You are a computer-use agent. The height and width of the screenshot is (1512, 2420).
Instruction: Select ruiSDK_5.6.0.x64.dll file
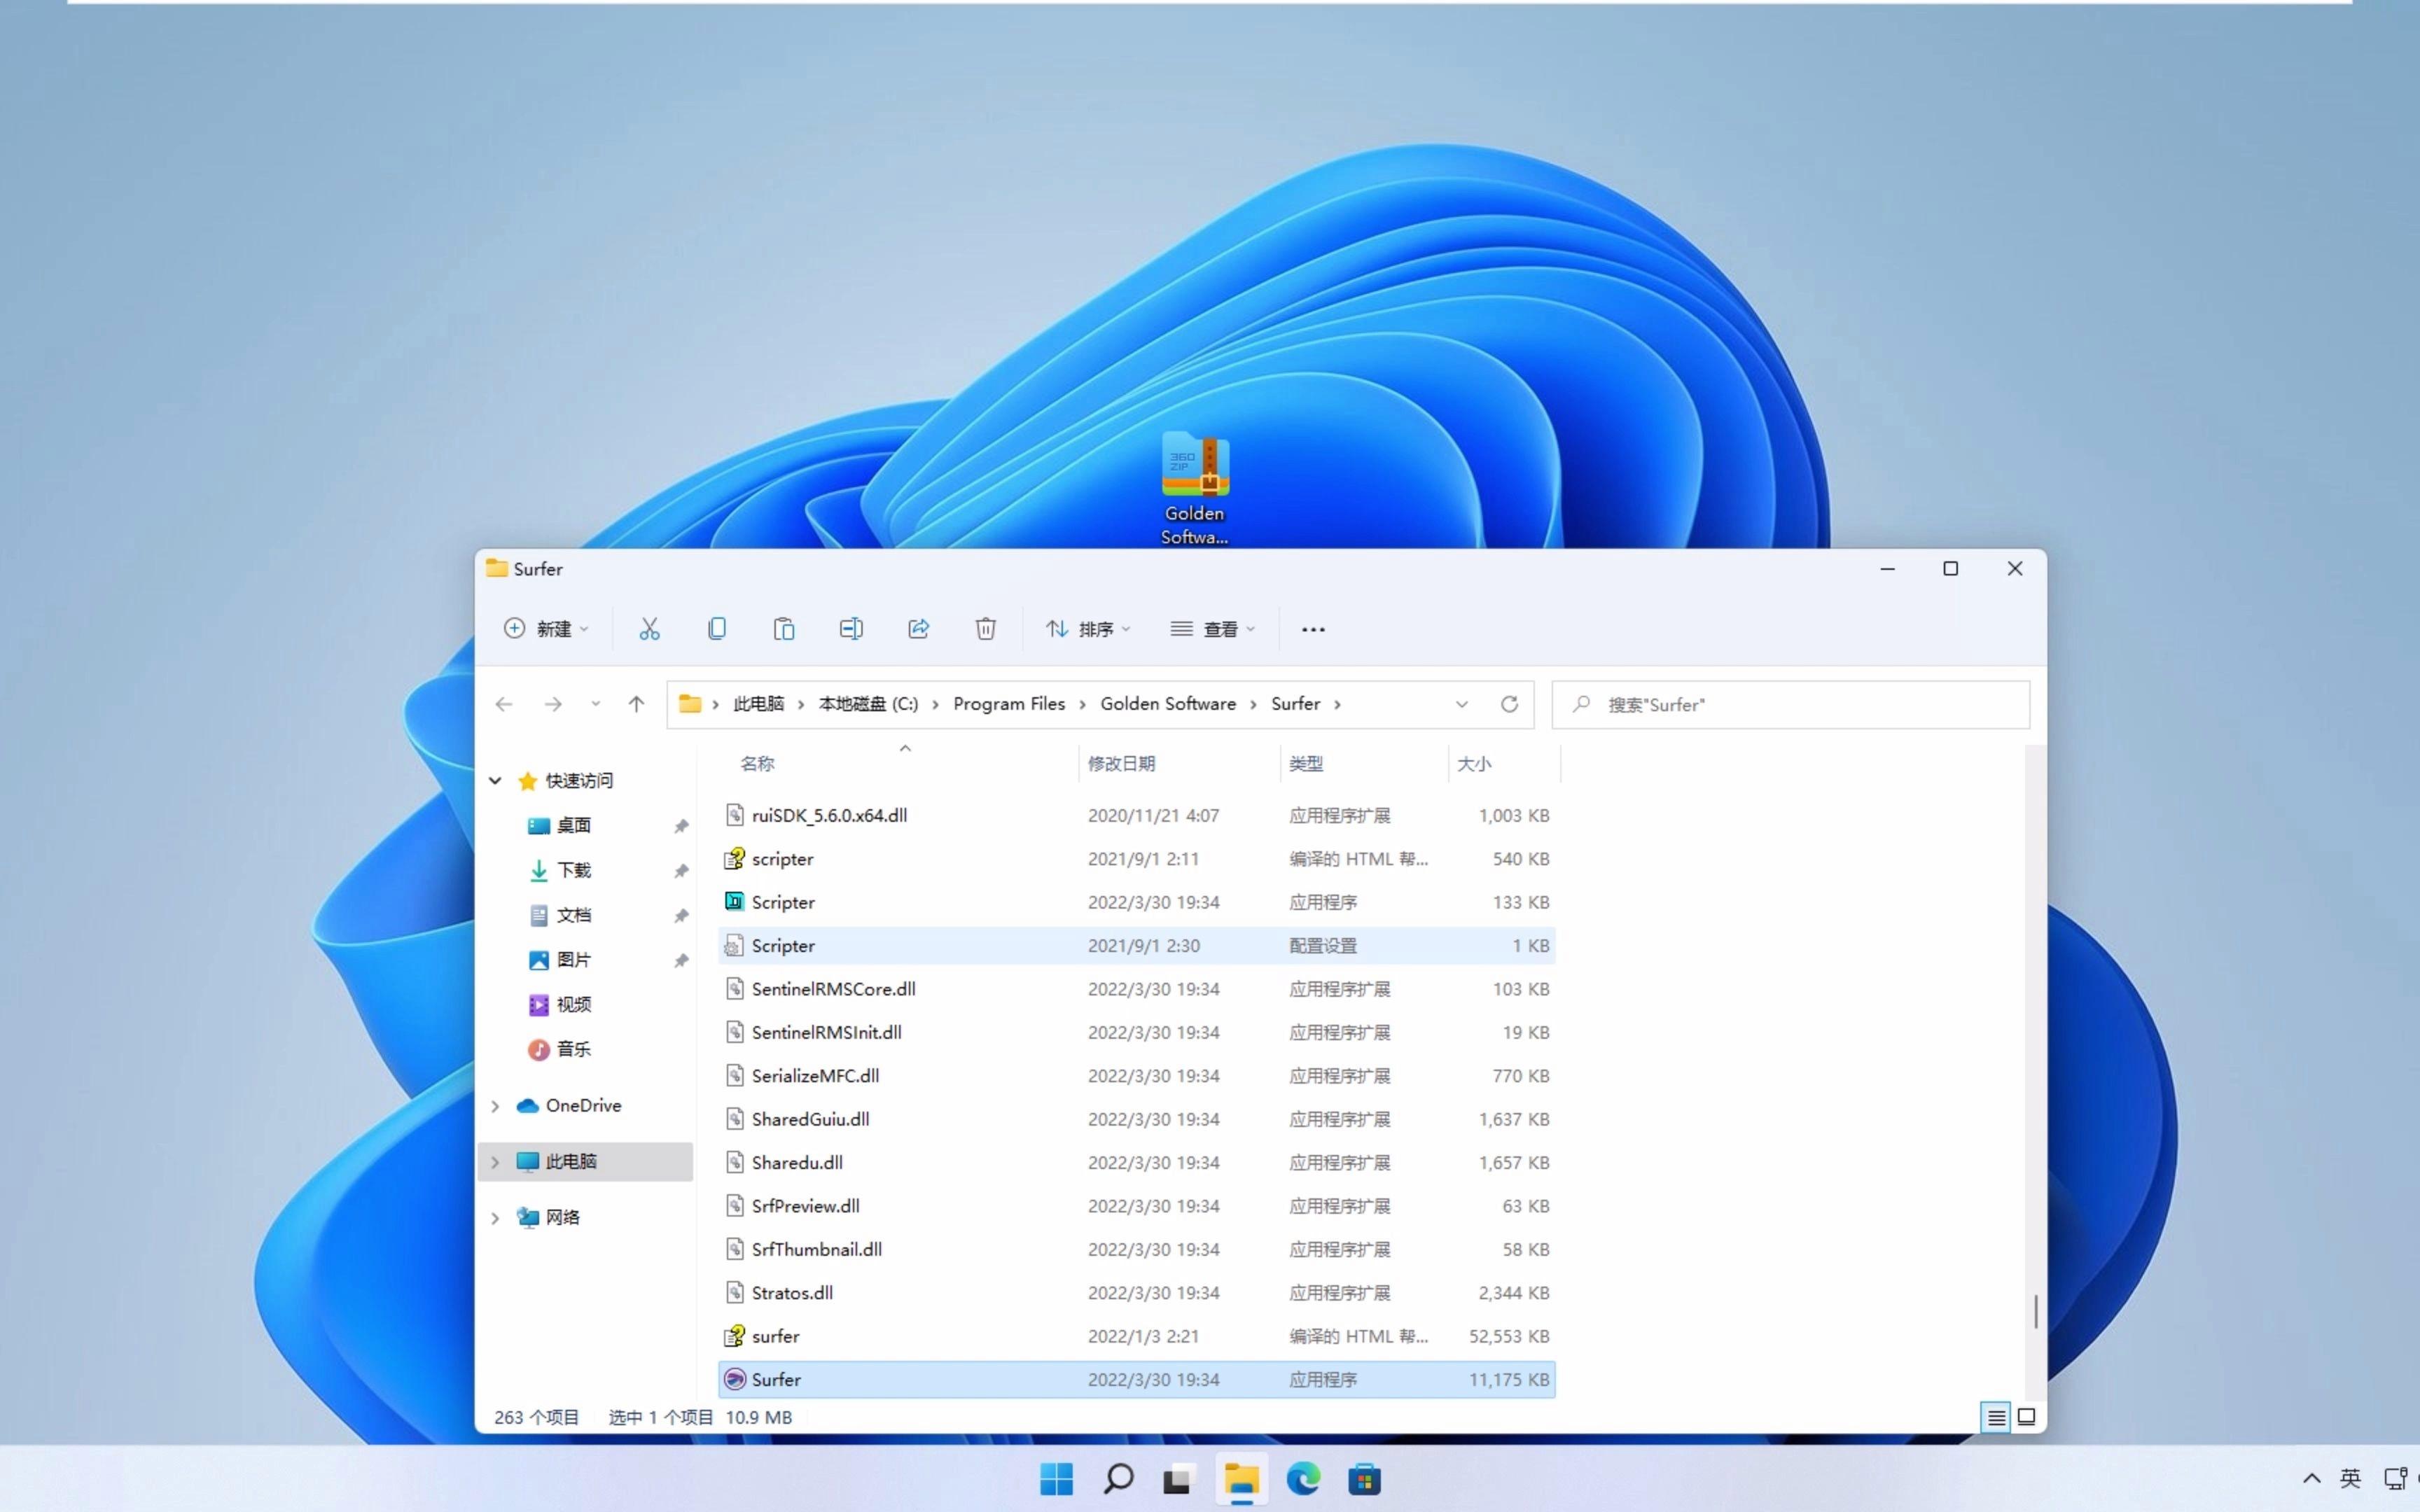click(1137, 815)
